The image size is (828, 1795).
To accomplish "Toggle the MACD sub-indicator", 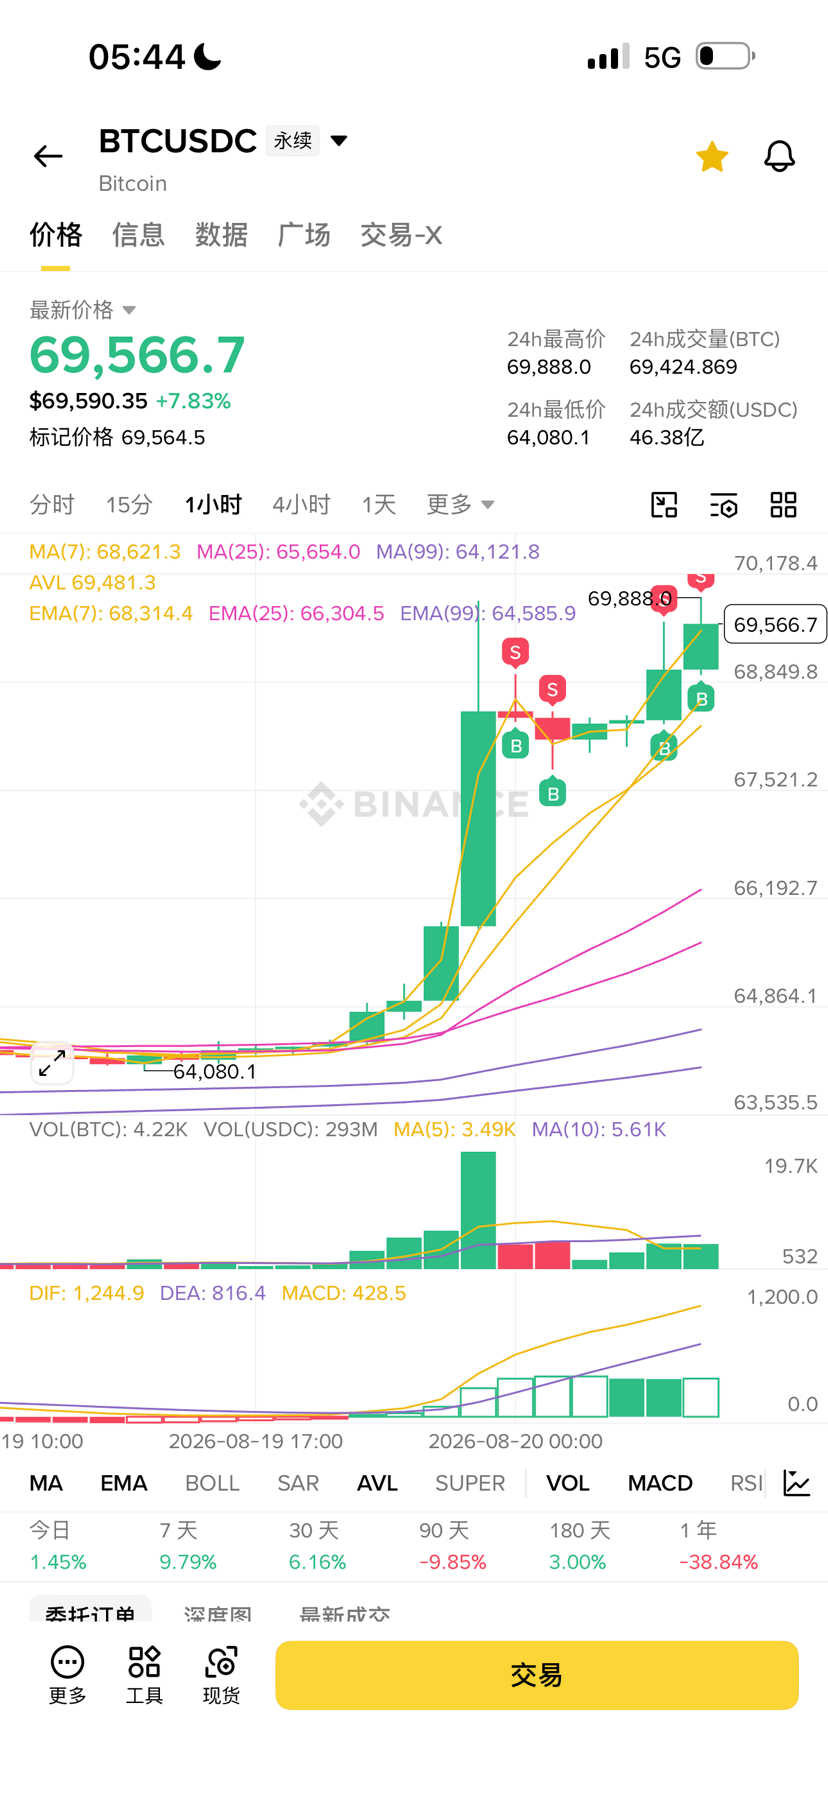I will [660, 1483].
